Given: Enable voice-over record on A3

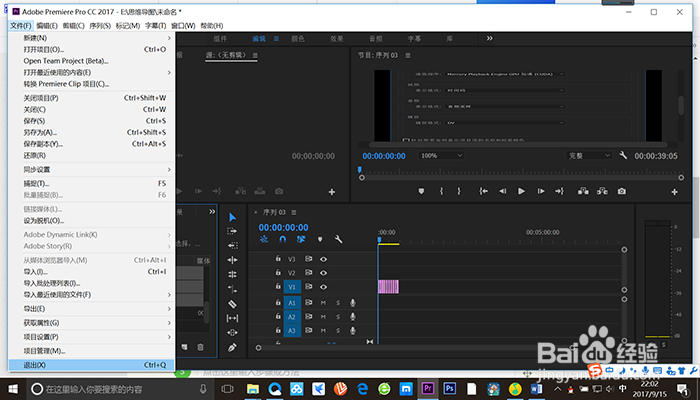Looking at the screenshot, I should [x=353, y=330].
